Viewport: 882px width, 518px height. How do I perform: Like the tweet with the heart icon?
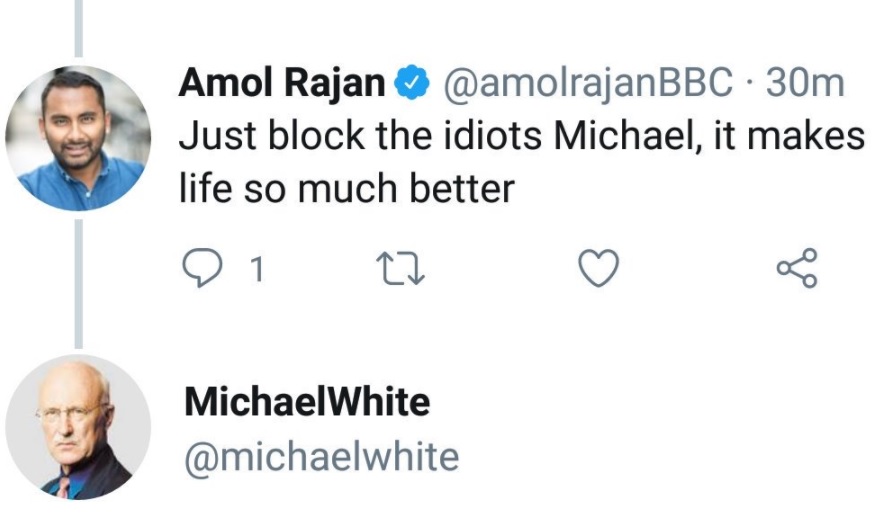pyautogui.click(x=600, y=268)
